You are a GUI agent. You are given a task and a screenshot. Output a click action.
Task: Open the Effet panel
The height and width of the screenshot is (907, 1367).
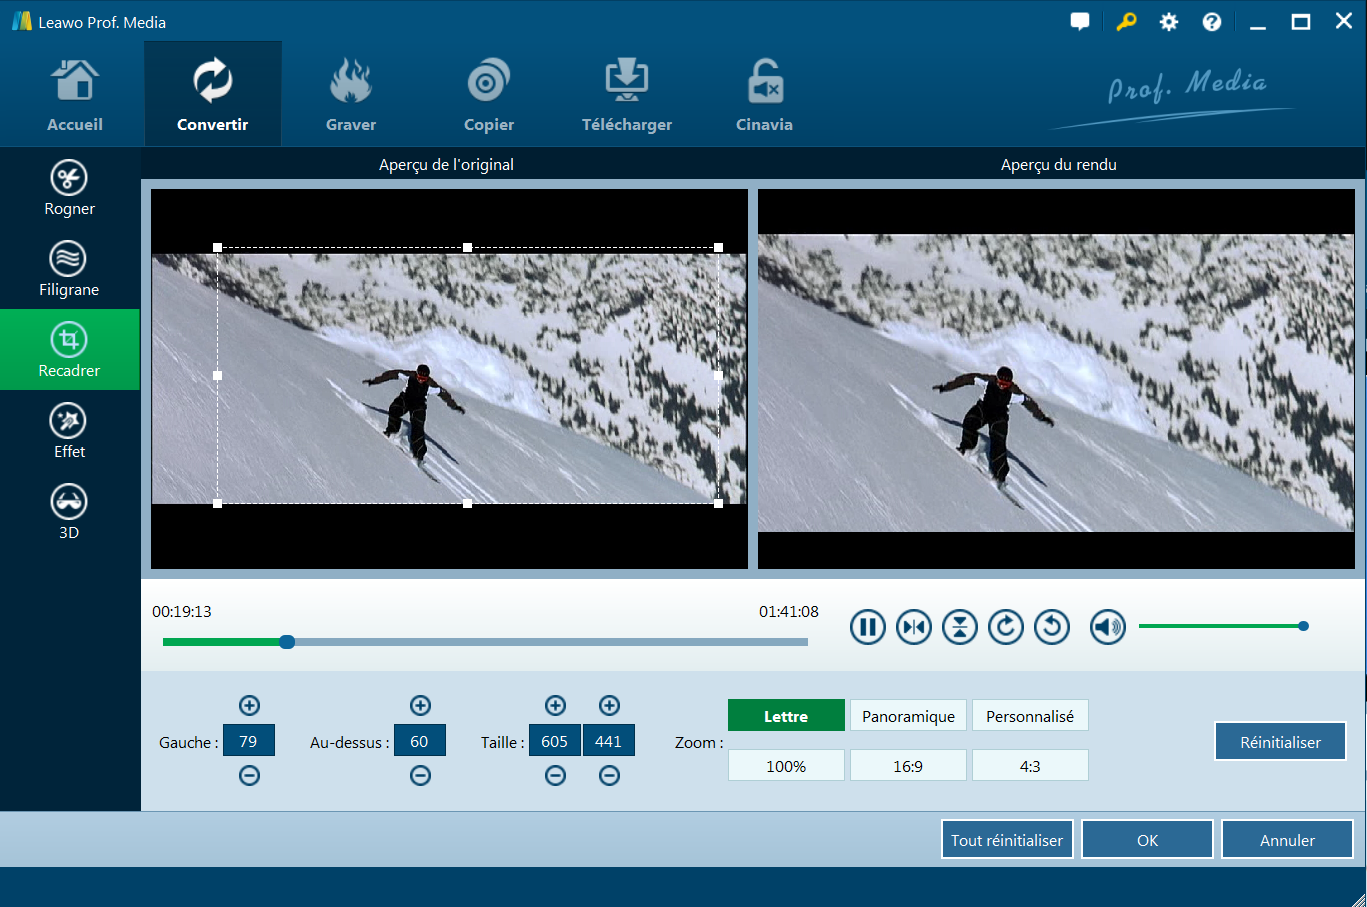69,431
